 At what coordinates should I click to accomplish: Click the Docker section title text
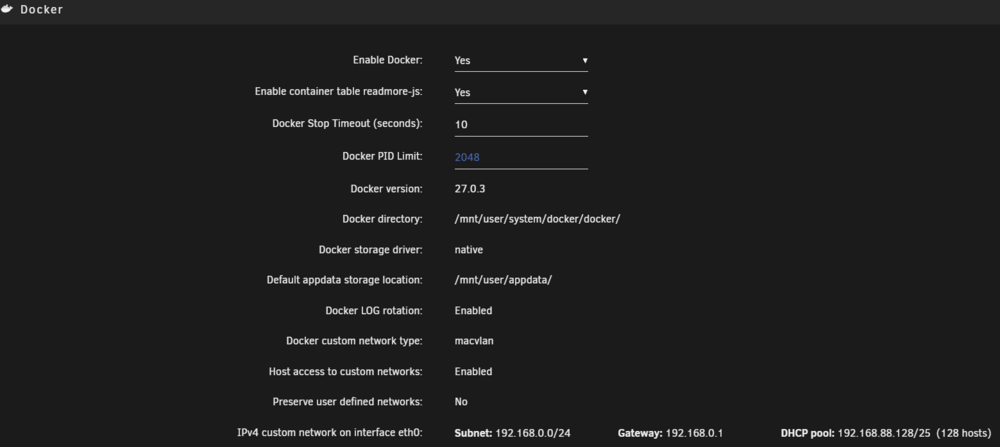pyautogui.click(x=41, y=10)
